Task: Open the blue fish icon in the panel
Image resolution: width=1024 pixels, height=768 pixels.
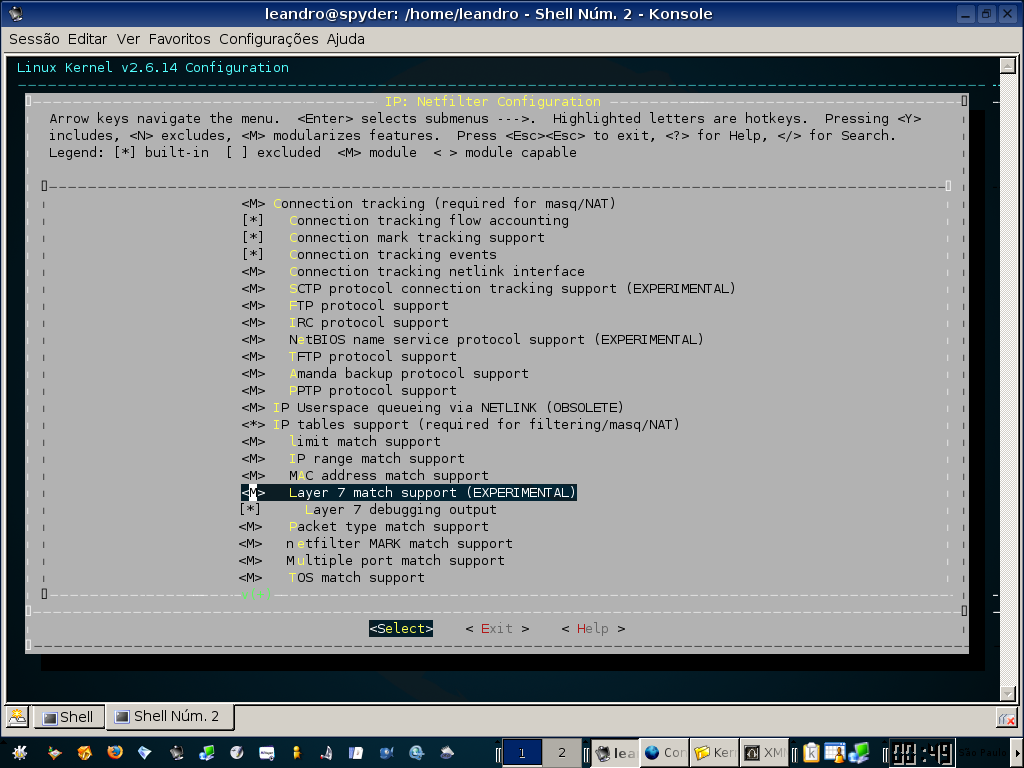Action: point(386,753)
